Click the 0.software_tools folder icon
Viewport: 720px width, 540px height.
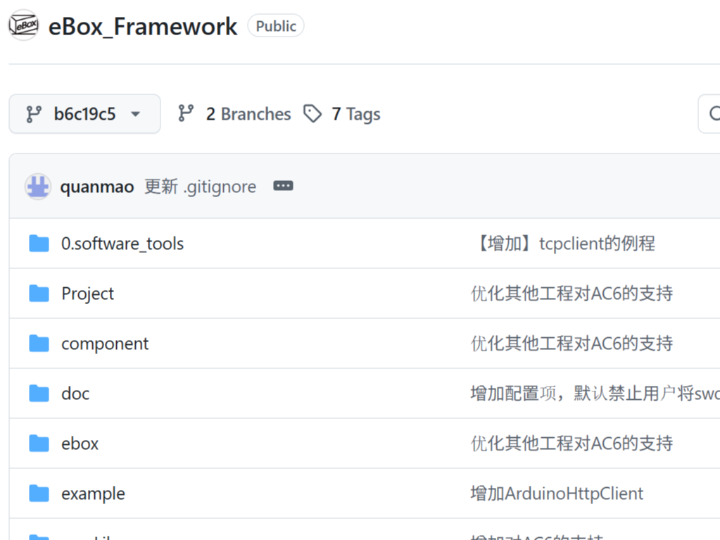(39, 243)
